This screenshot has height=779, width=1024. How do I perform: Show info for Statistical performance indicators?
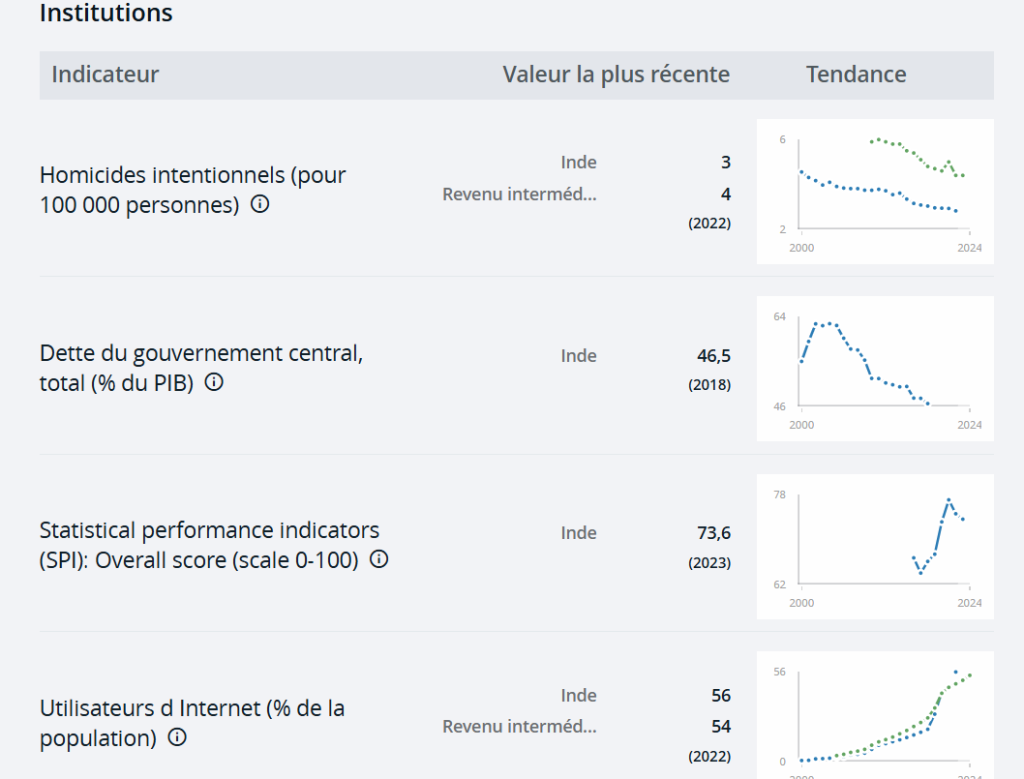pos(379,560)
